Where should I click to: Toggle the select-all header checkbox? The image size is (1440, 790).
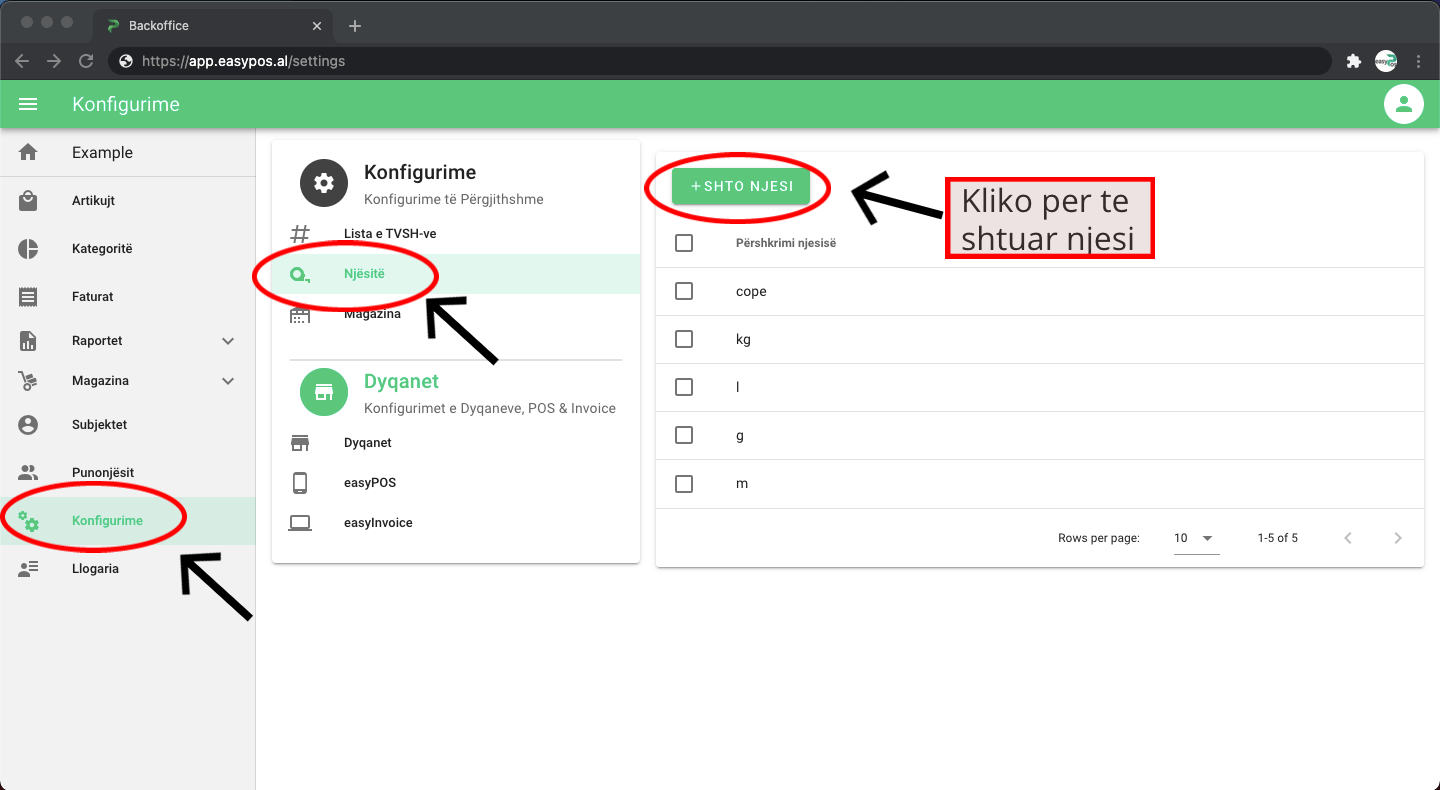684,243
